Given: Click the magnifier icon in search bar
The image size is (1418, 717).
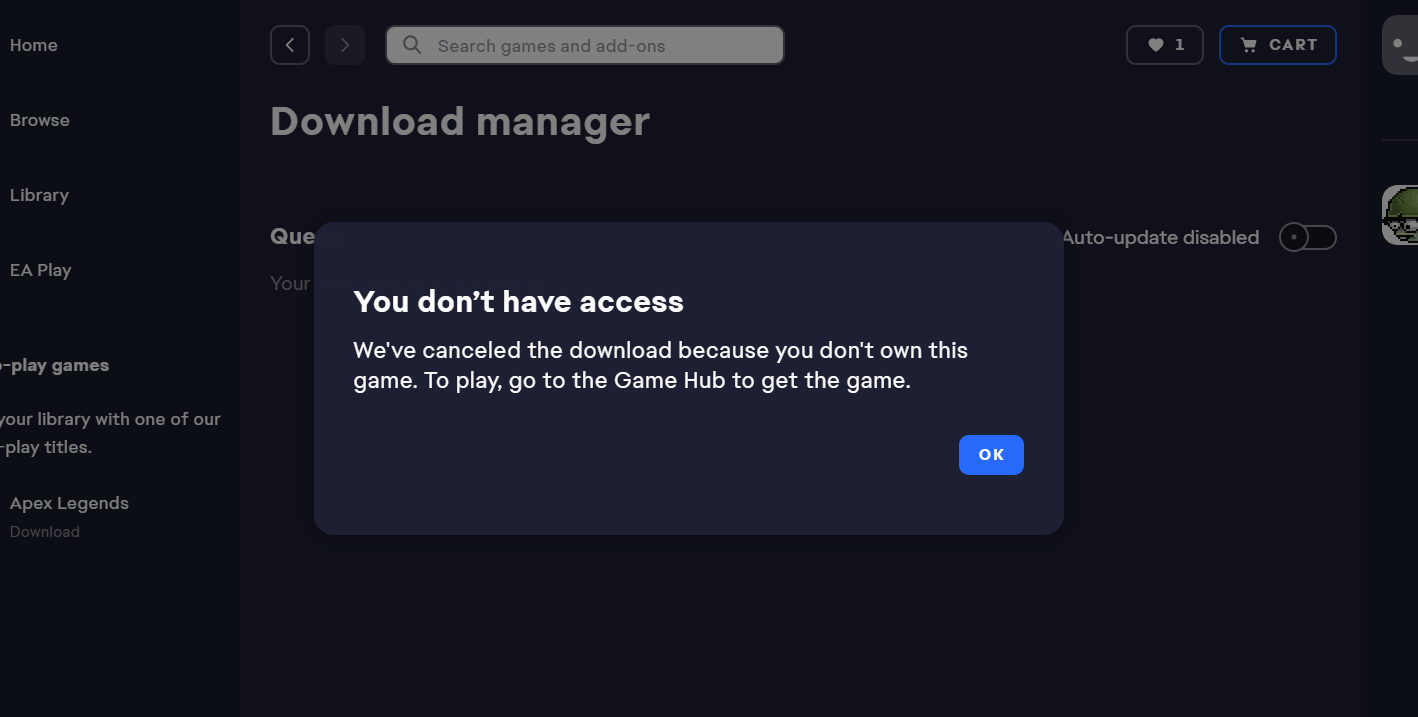Looking at the screenshot, I should 411,45.
